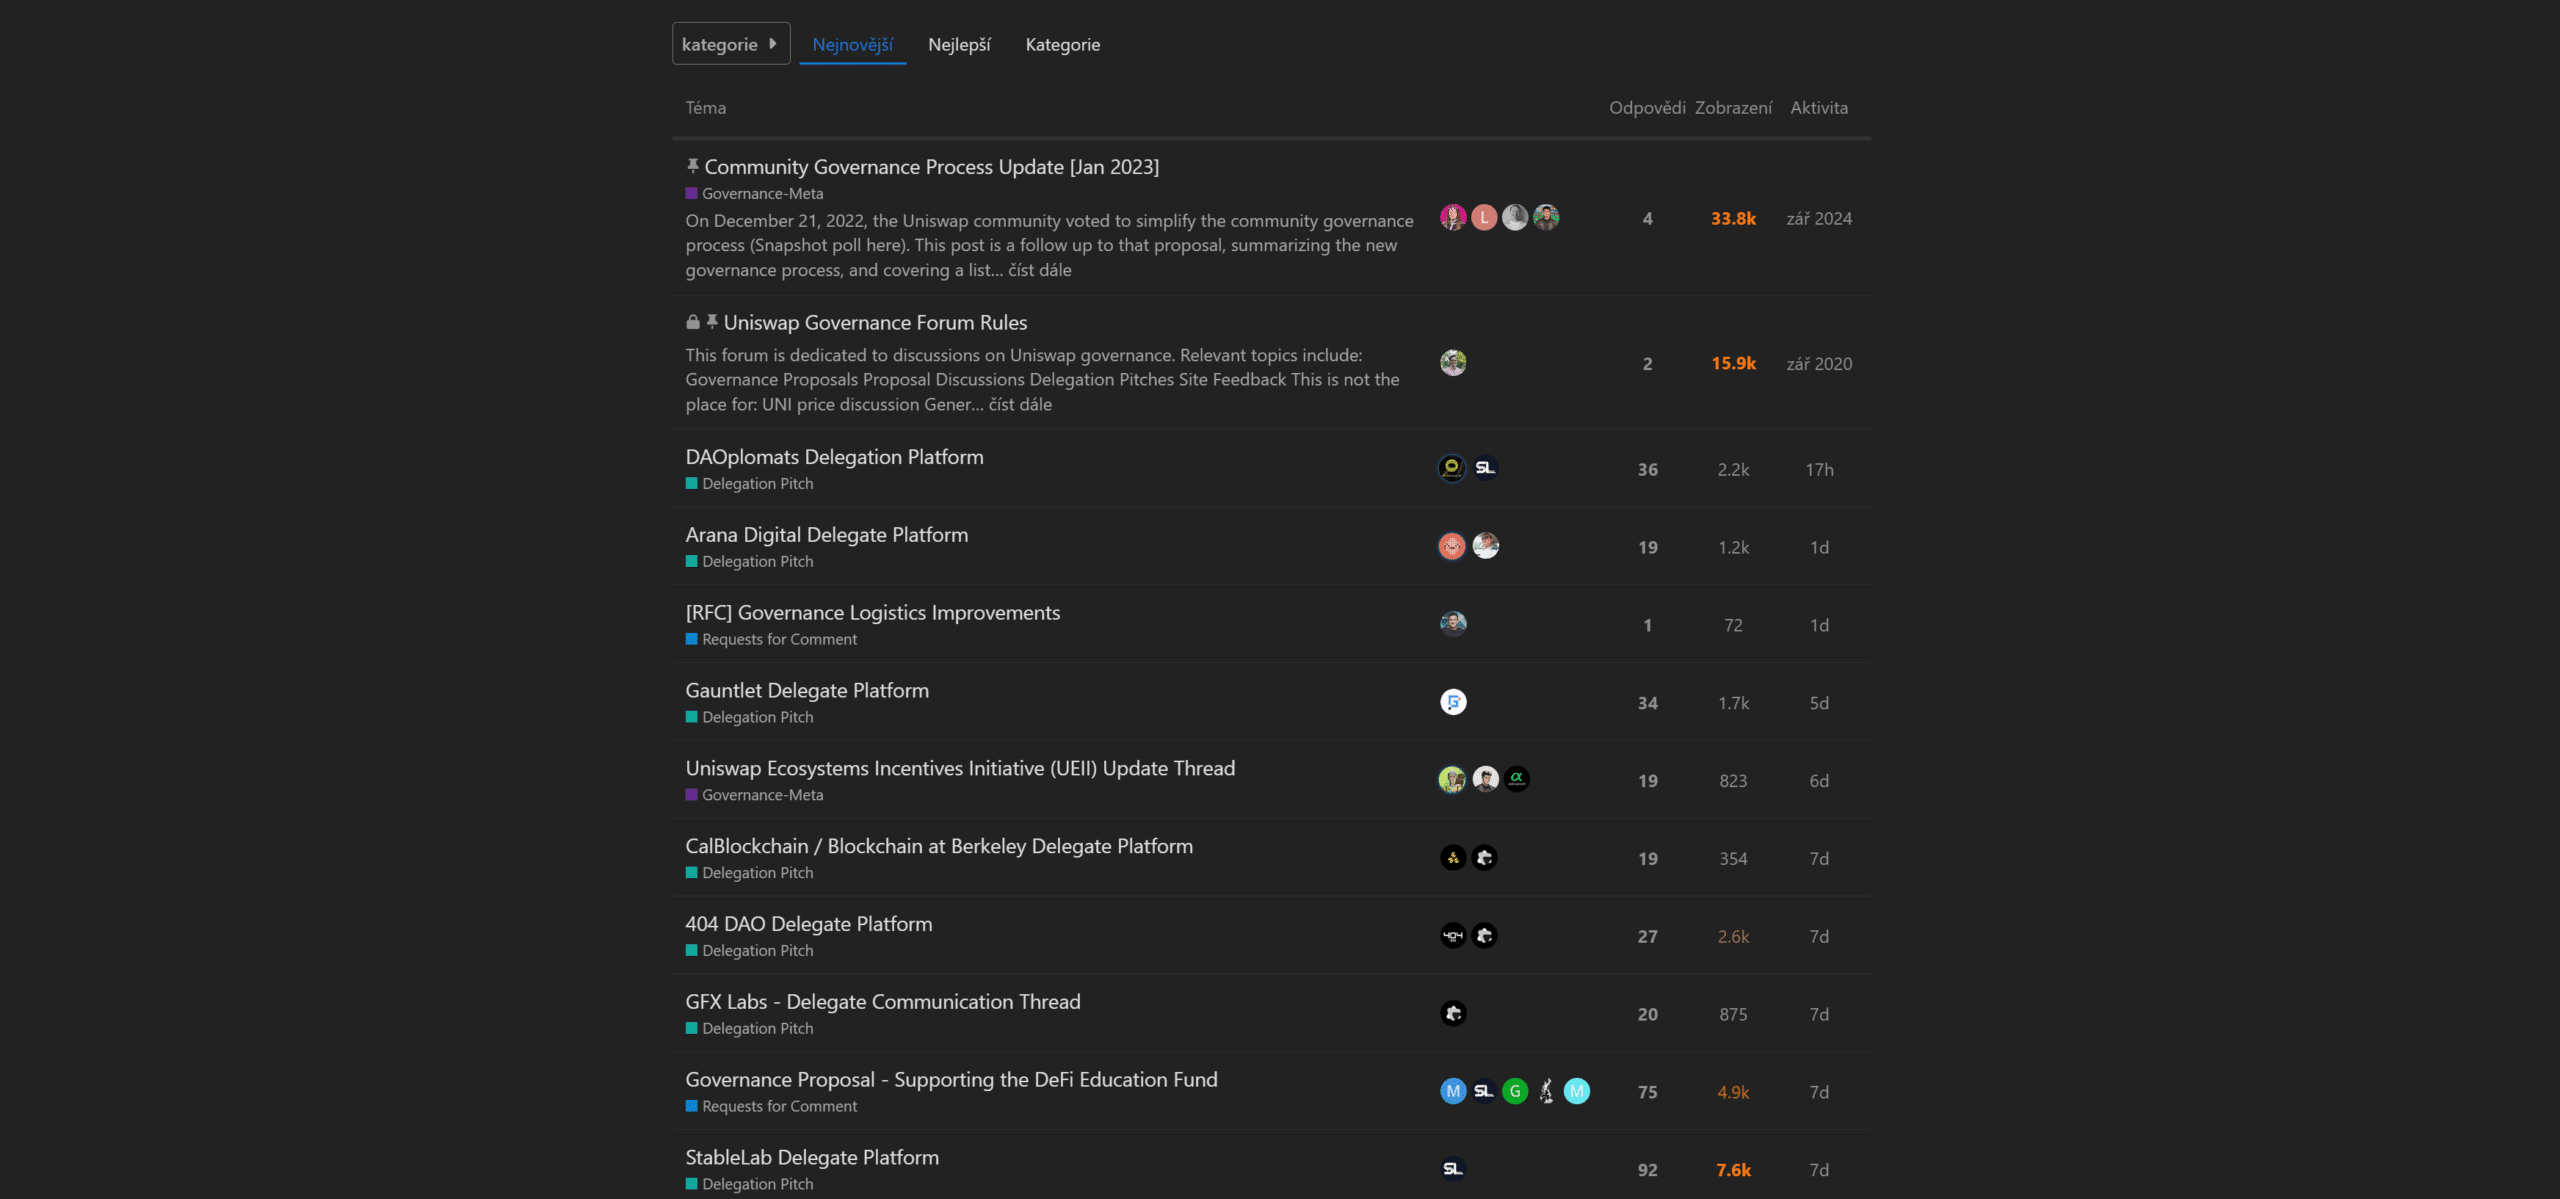Click the alpha-symbol avatar on UEII Update Thread

1516,779
